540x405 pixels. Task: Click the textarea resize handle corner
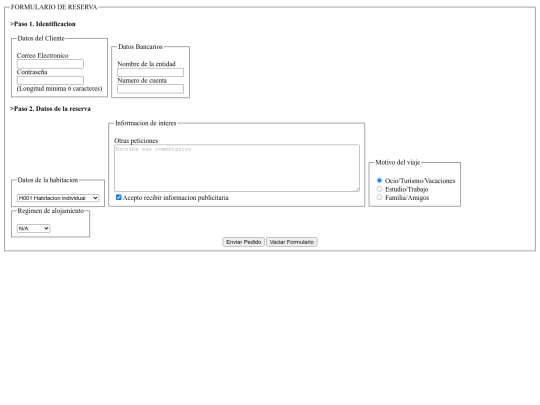[357, 189]
